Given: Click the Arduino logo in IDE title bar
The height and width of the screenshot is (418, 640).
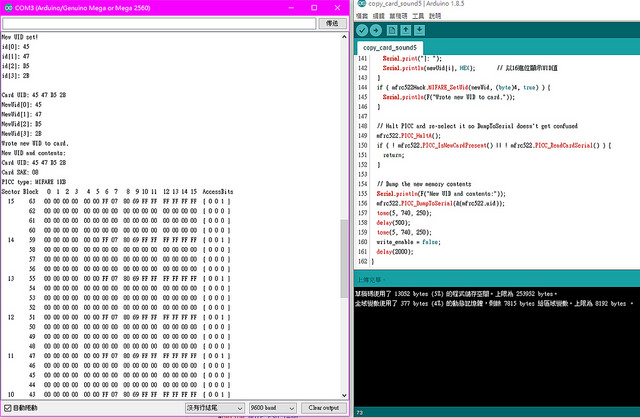Looking at the screenshot, I should click(361, 5).
